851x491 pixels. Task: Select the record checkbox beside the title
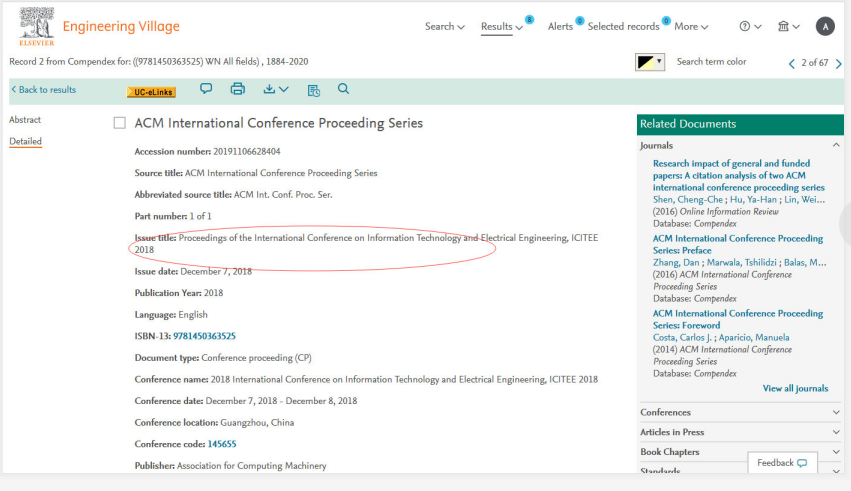coord(120,123)
